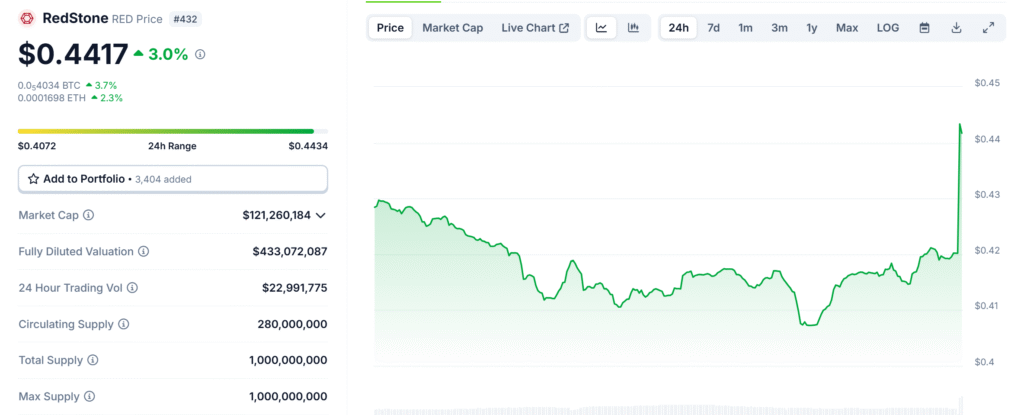
Task: Click info icon beside Fully Diluted Valuation
Action: [143, 252]
